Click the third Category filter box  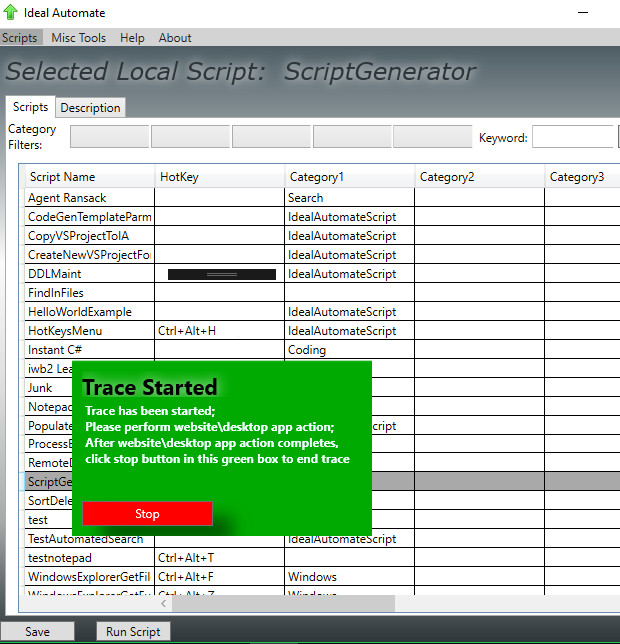(271, 137)
